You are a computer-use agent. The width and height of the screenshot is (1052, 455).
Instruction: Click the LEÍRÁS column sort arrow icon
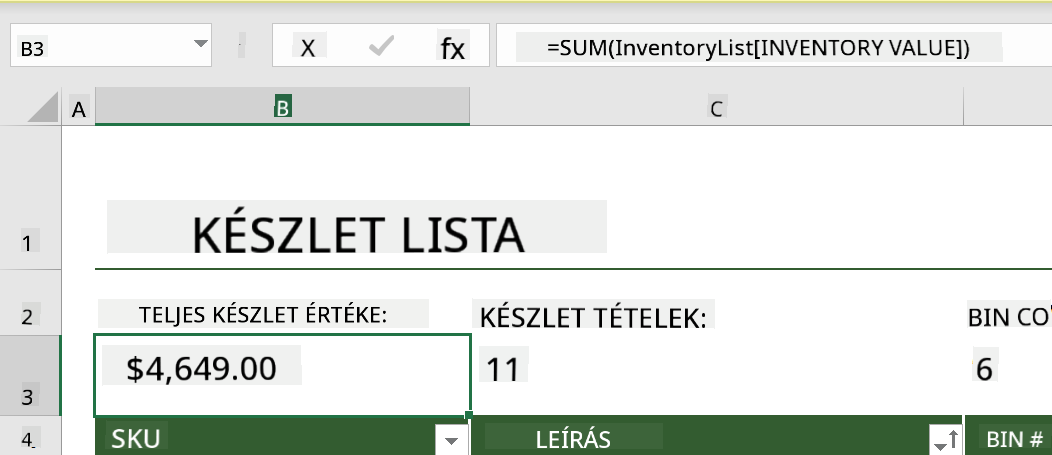(947, 440)
